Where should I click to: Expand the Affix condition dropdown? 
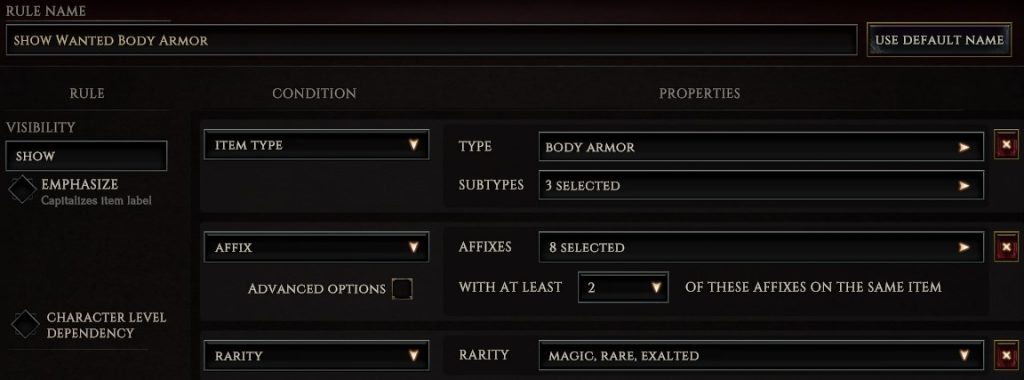point(316,247)
